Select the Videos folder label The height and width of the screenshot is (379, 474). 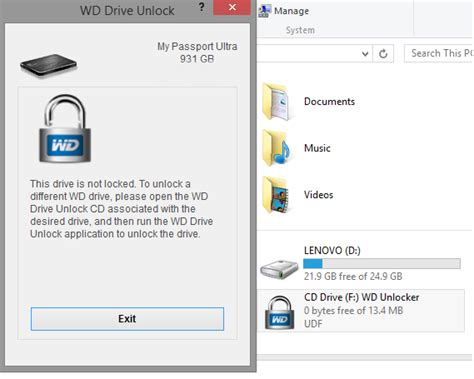[x=318, y=195]
